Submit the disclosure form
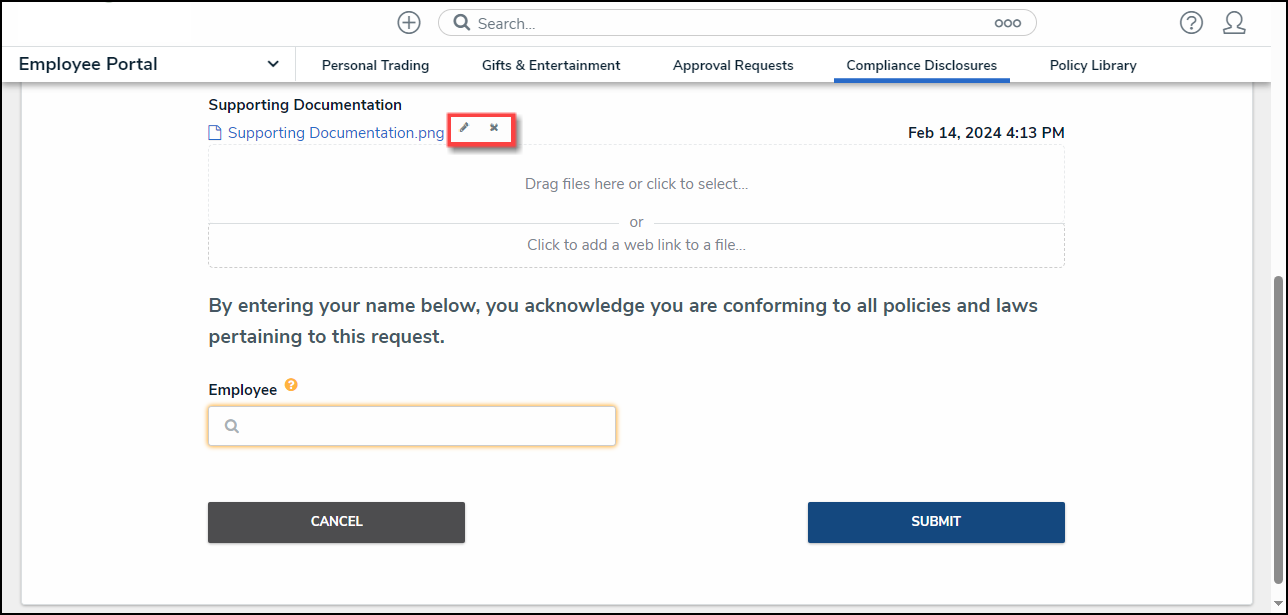1288x615 pixels. click(x=936, y=522)
